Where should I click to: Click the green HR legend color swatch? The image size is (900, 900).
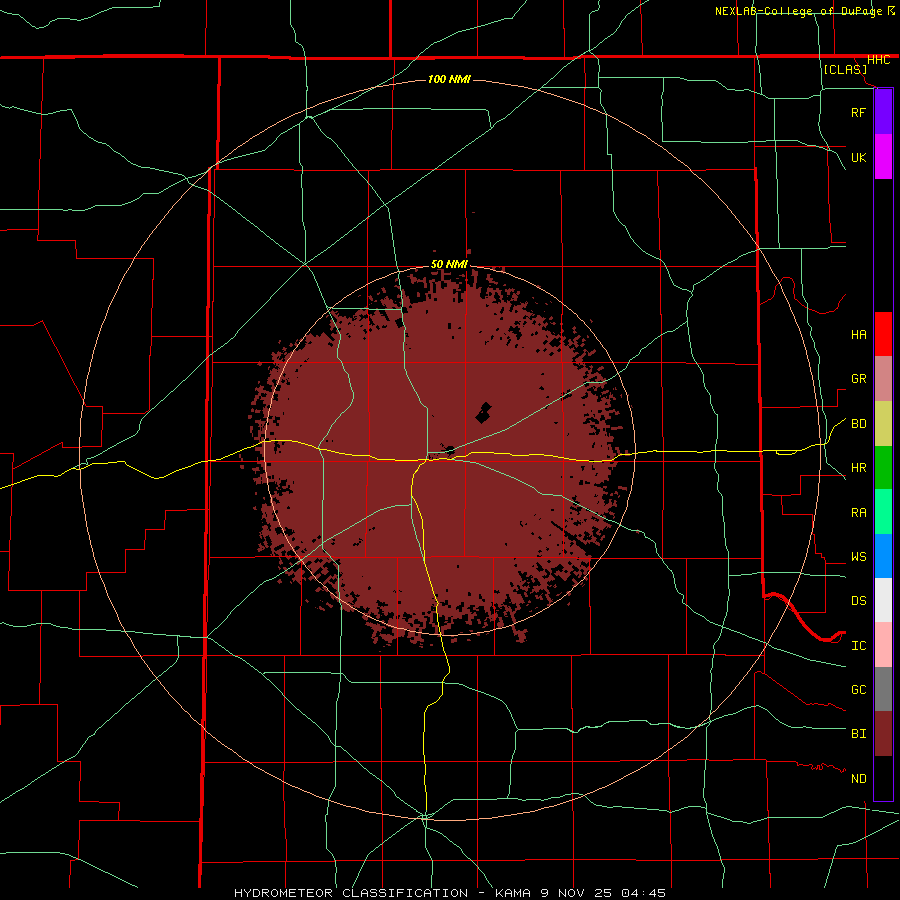[883, 467]
